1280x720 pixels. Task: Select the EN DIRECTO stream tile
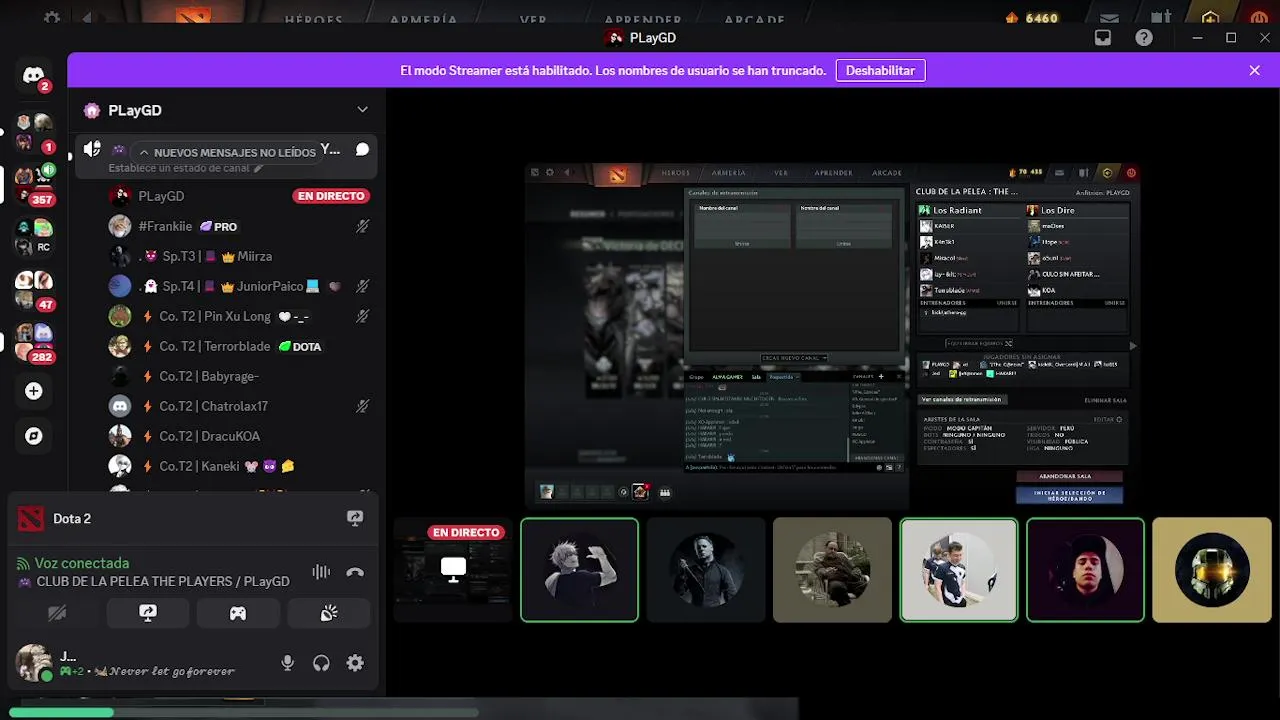(452, 570)
